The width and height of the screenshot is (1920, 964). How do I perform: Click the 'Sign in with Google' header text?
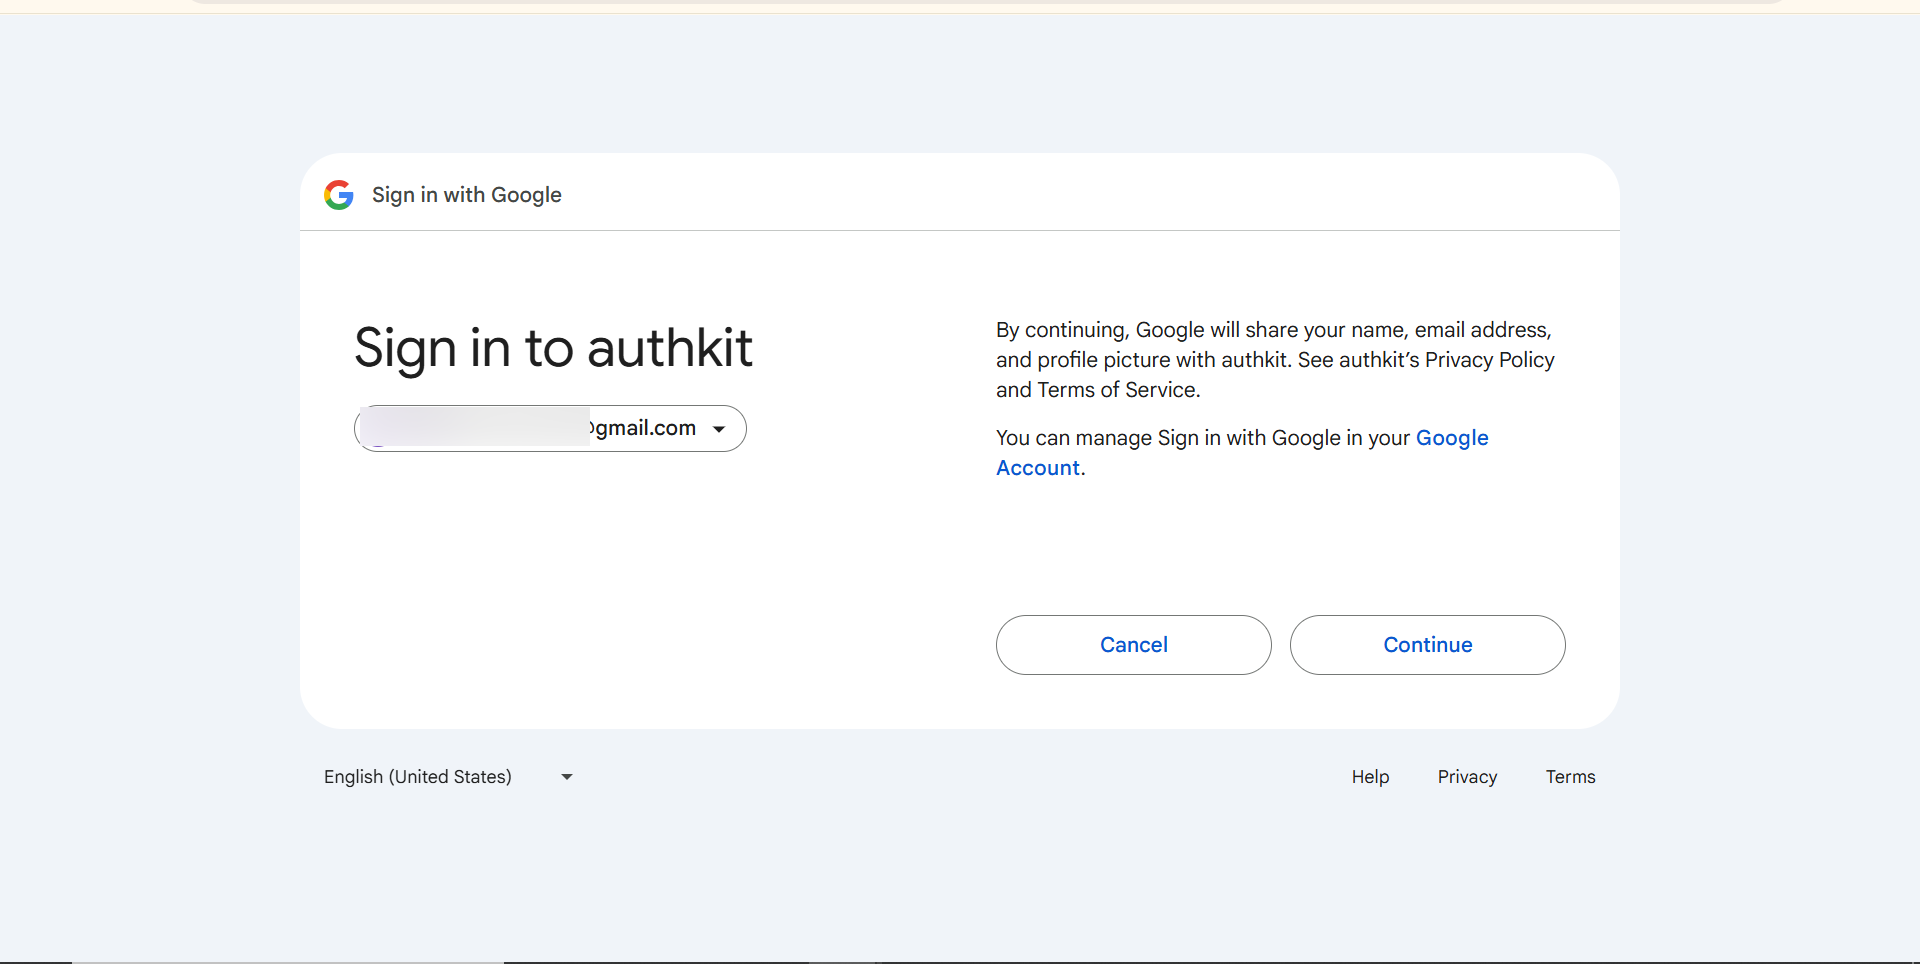[x=467, y=195]
